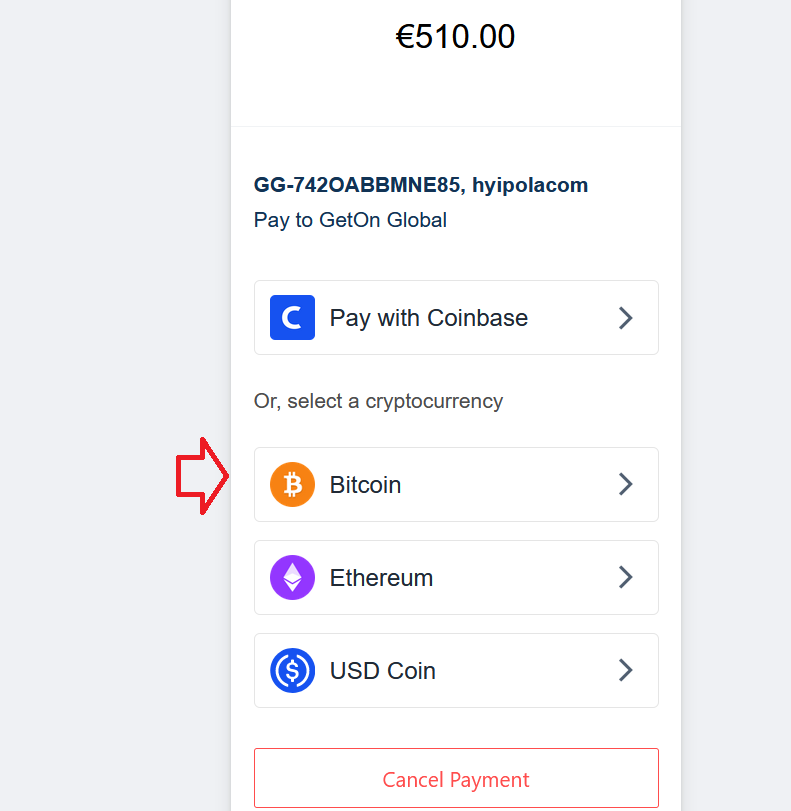791x811 pixels.
Task: Expand the USD Coin row chevron arrow
Action: (x=626, y=670)
